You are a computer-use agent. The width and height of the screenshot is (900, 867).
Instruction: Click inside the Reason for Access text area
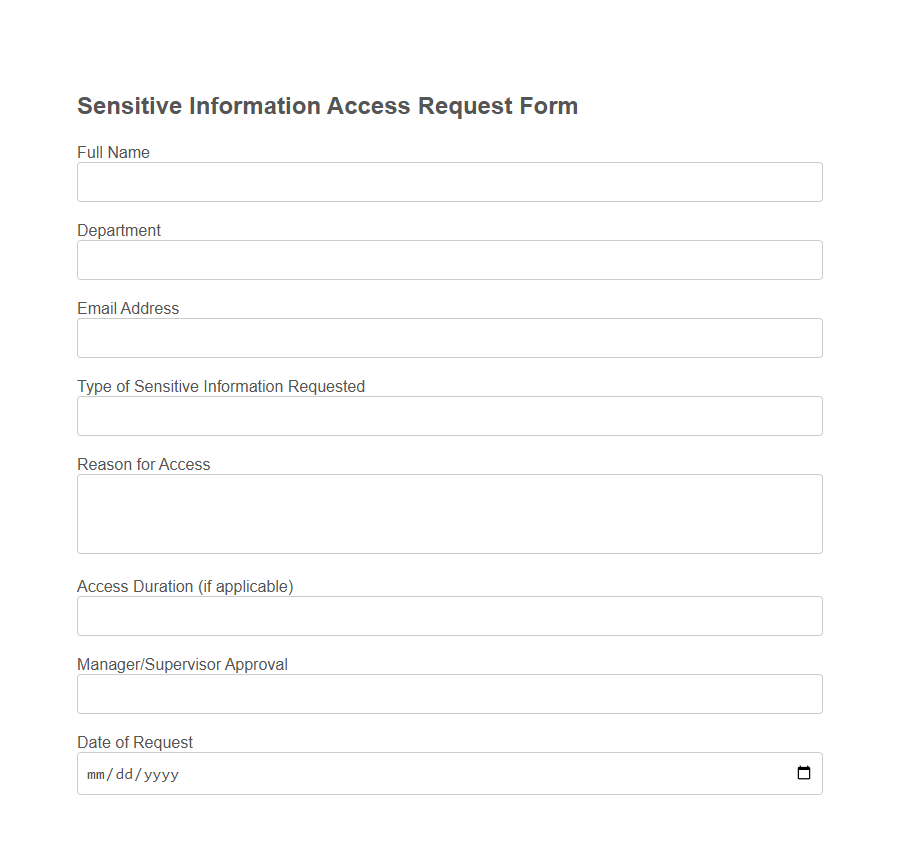449,513
